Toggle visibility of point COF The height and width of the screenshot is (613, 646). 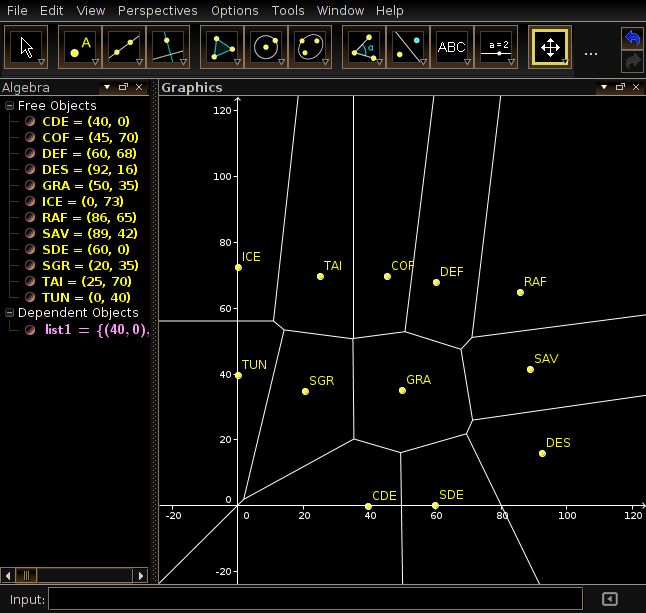coord(30,137)
